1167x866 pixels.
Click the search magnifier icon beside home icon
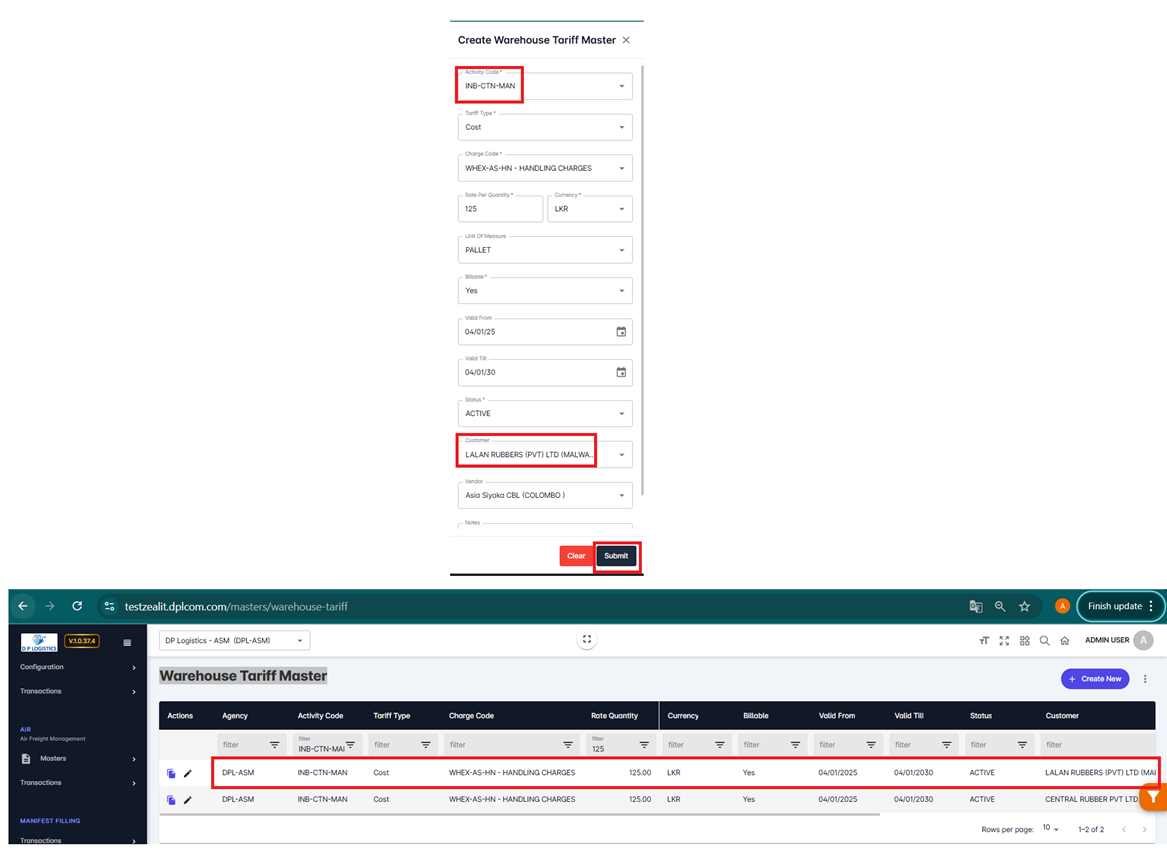pyautogui.click(x=1044, y=641)
